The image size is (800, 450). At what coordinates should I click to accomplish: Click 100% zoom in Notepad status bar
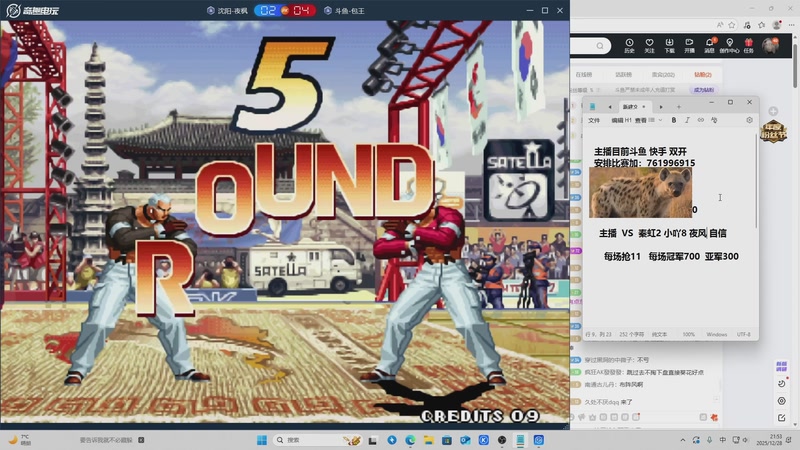pos(689,334)
